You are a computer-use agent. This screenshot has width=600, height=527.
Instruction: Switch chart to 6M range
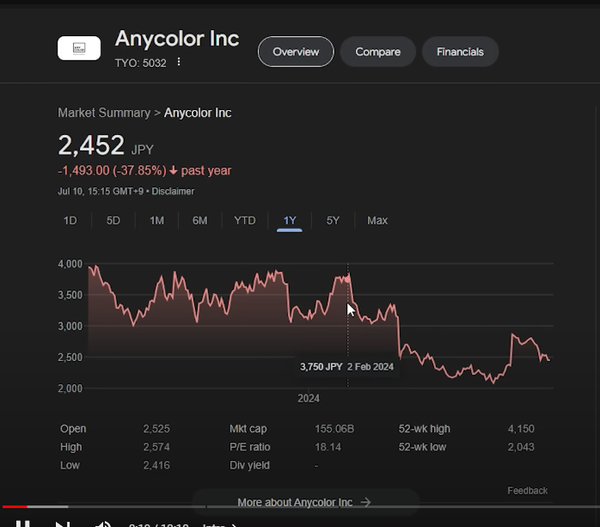pos(200,220)
